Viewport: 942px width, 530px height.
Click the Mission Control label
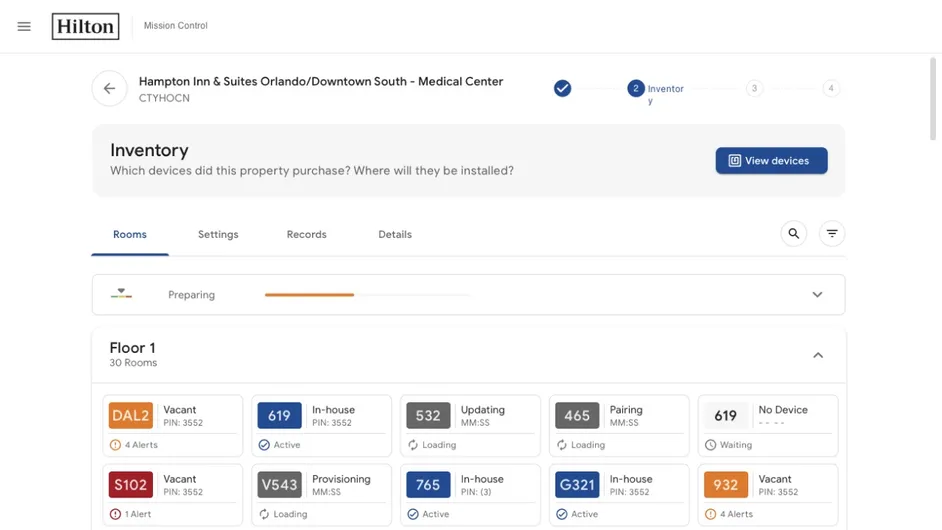click(175, 26)
